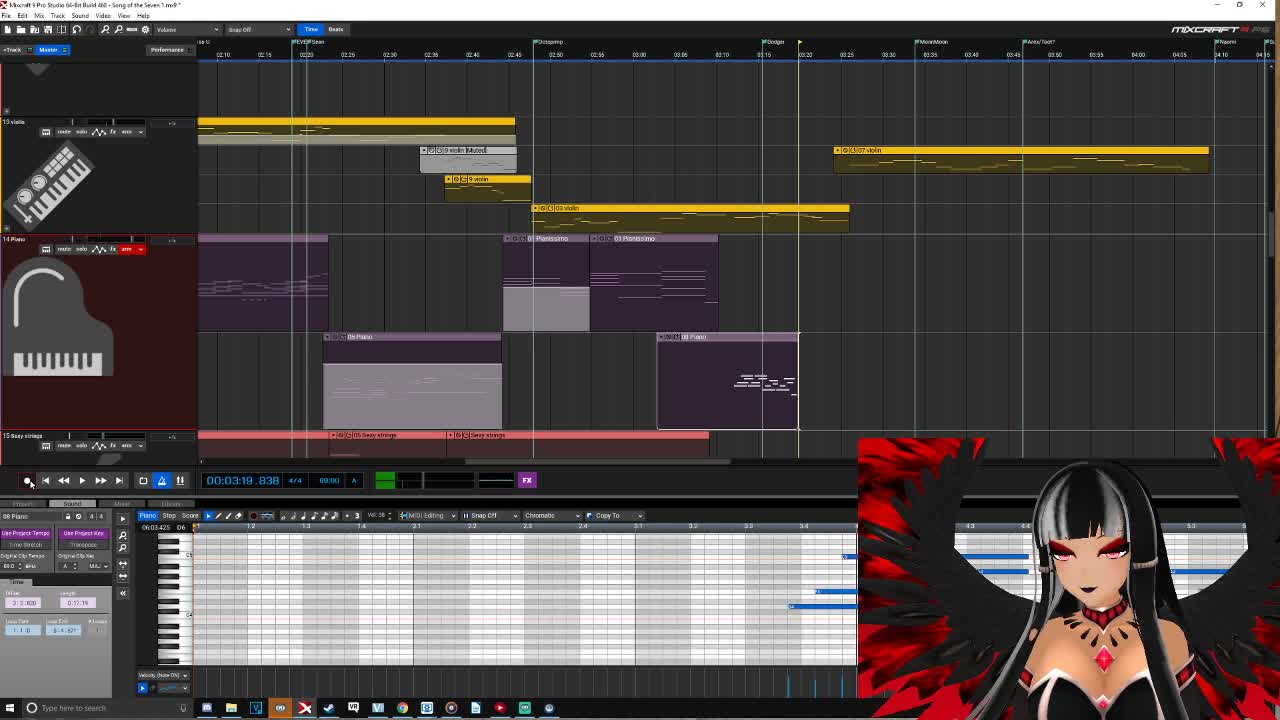Toggle the punch in/out icon

tap(180, 481)
